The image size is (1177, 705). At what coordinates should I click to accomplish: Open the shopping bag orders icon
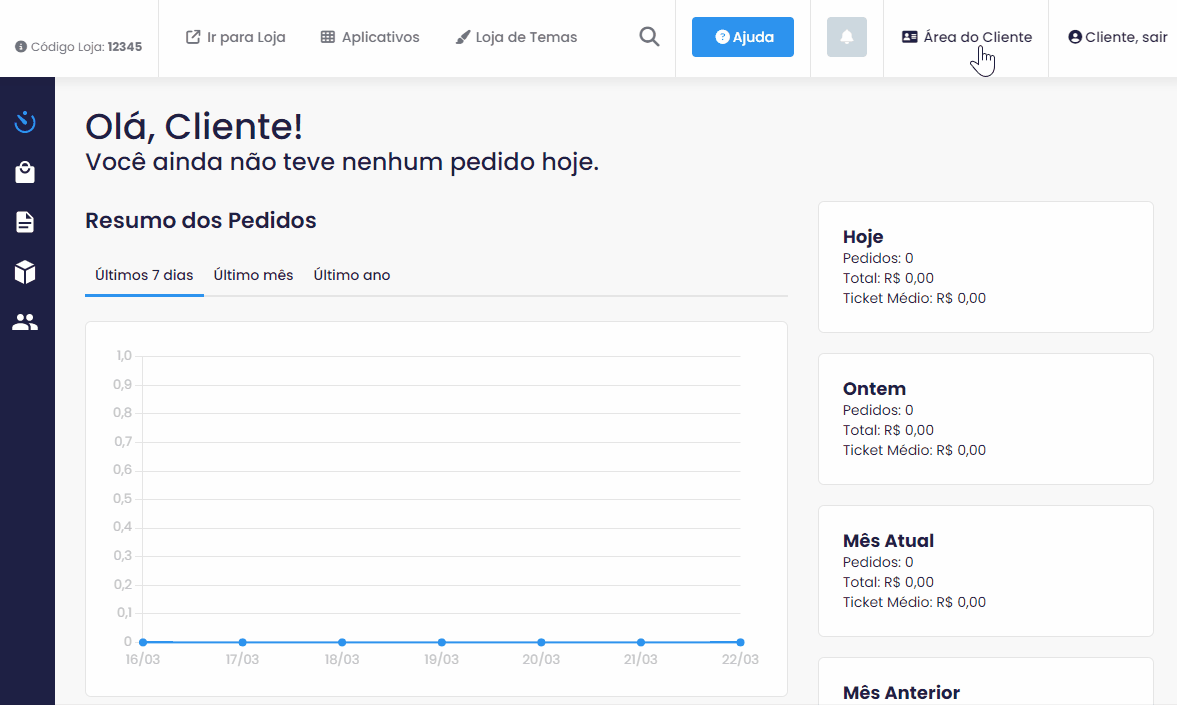[25, 172]
